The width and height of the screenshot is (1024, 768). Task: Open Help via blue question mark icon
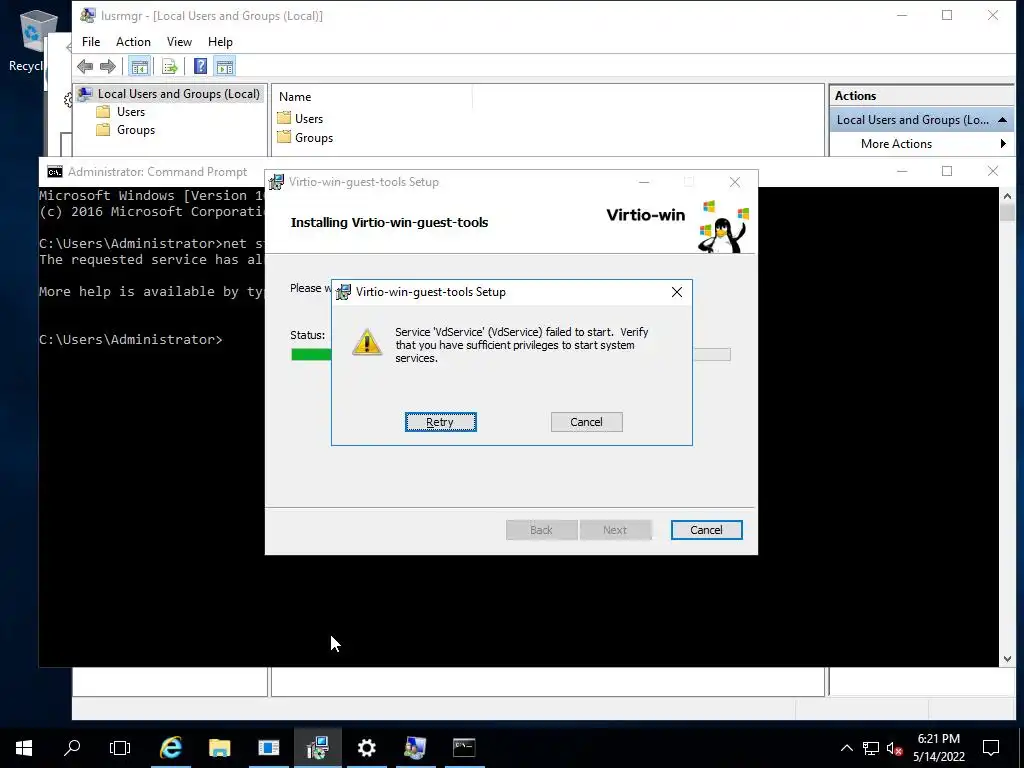(200, 66)
